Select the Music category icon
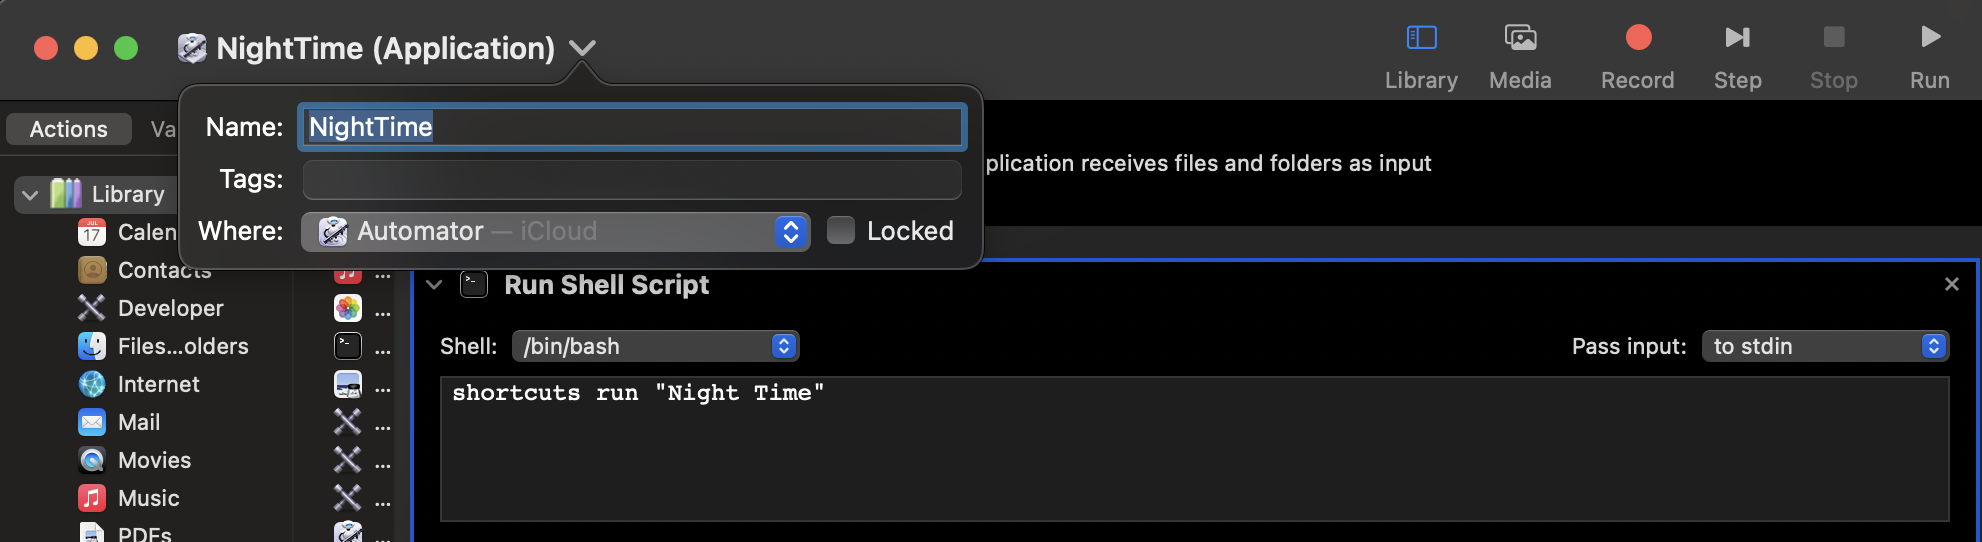 (92, 498)
